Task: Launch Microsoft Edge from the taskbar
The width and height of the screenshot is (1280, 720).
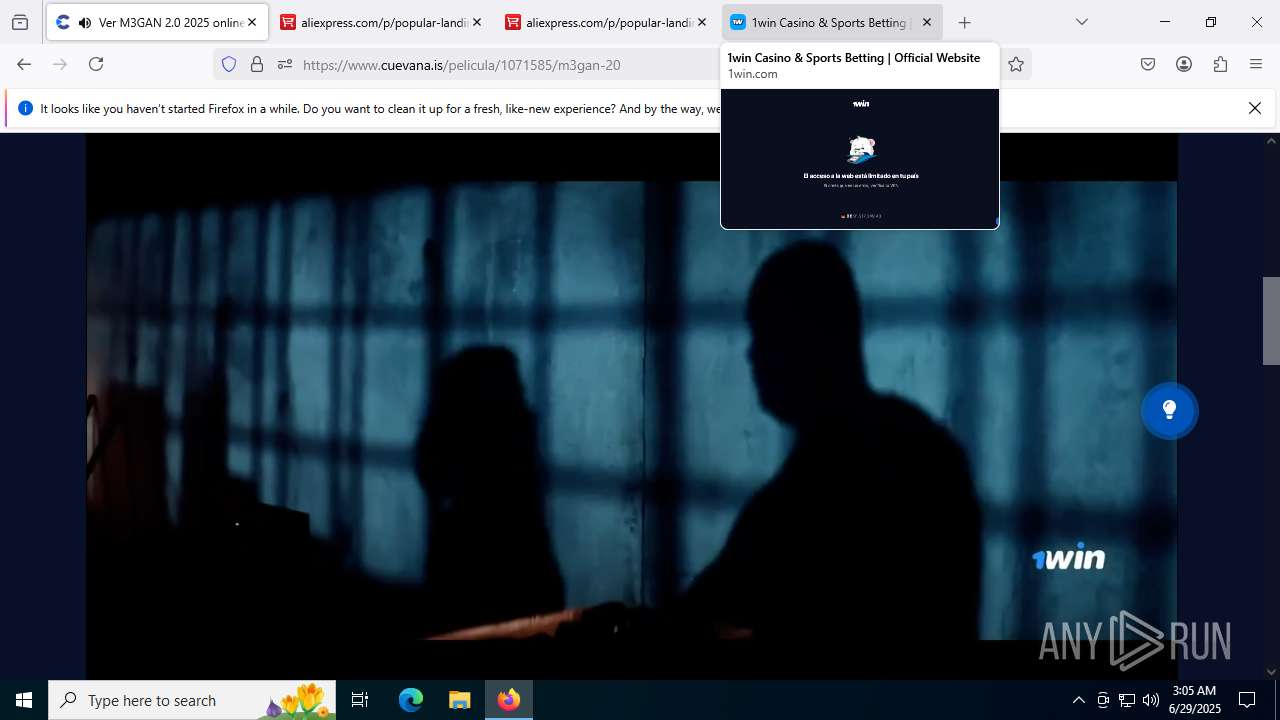Action: click(x=411, y=700)
